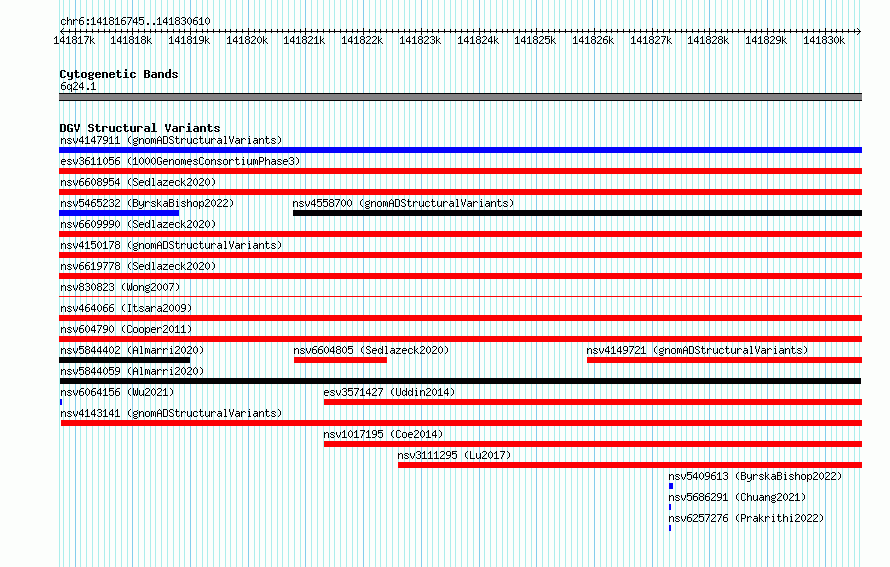The width and height of the screenshot is (890, 567).
Task: Click the red nsv4149721 variant bar
Action: pyautogui.click(x=724, y=360)
